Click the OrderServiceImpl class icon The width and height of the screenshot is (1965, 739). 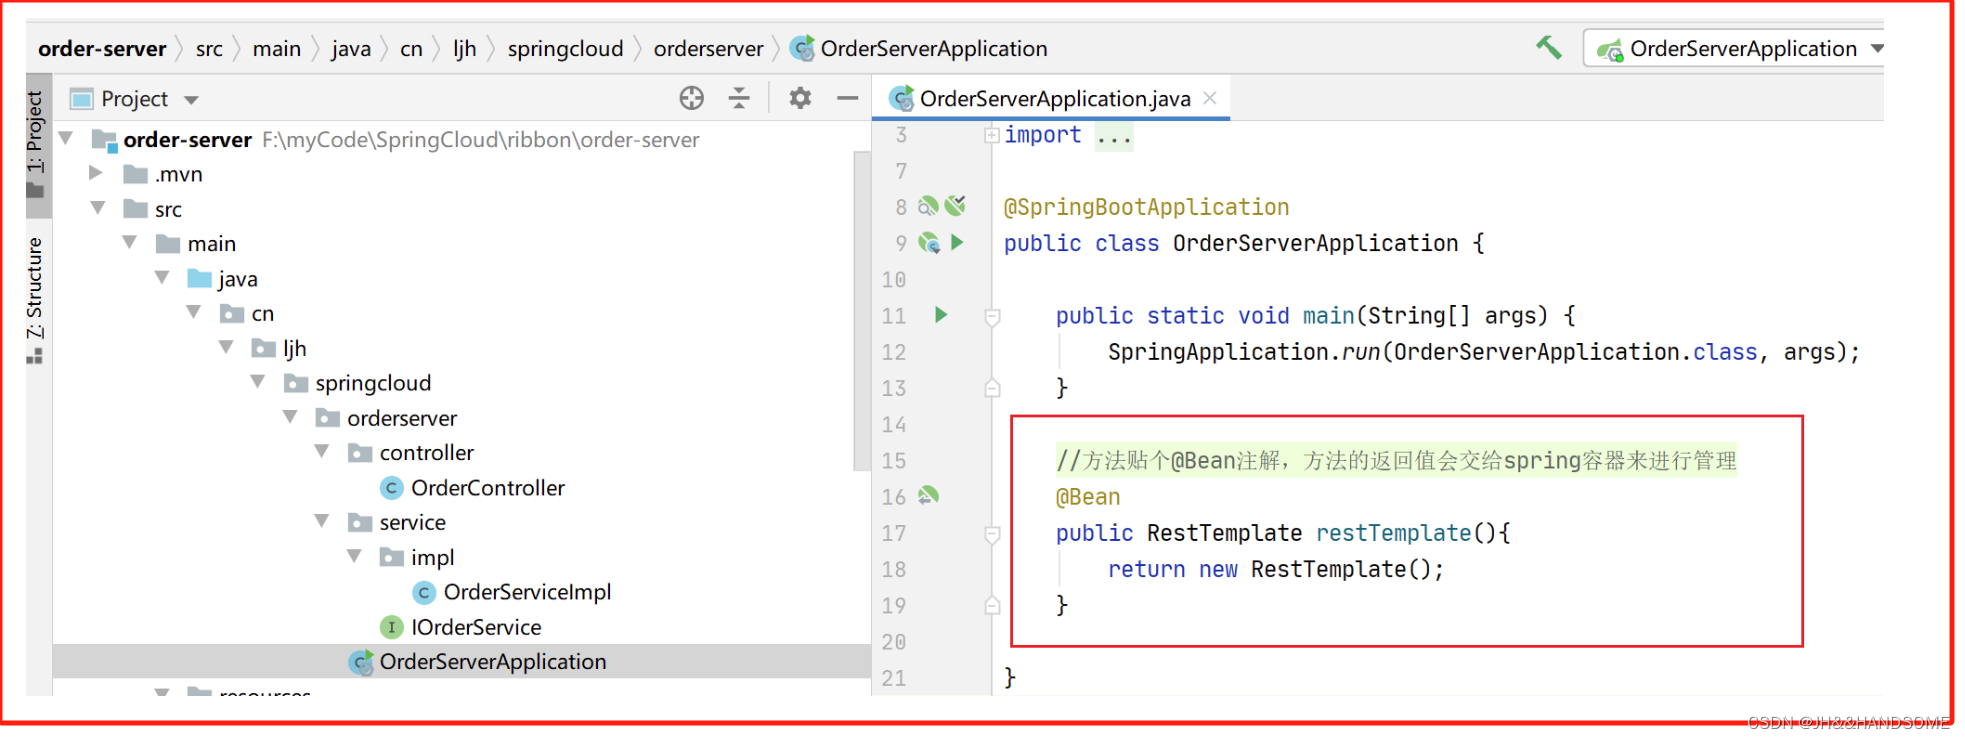pos(424,592)
